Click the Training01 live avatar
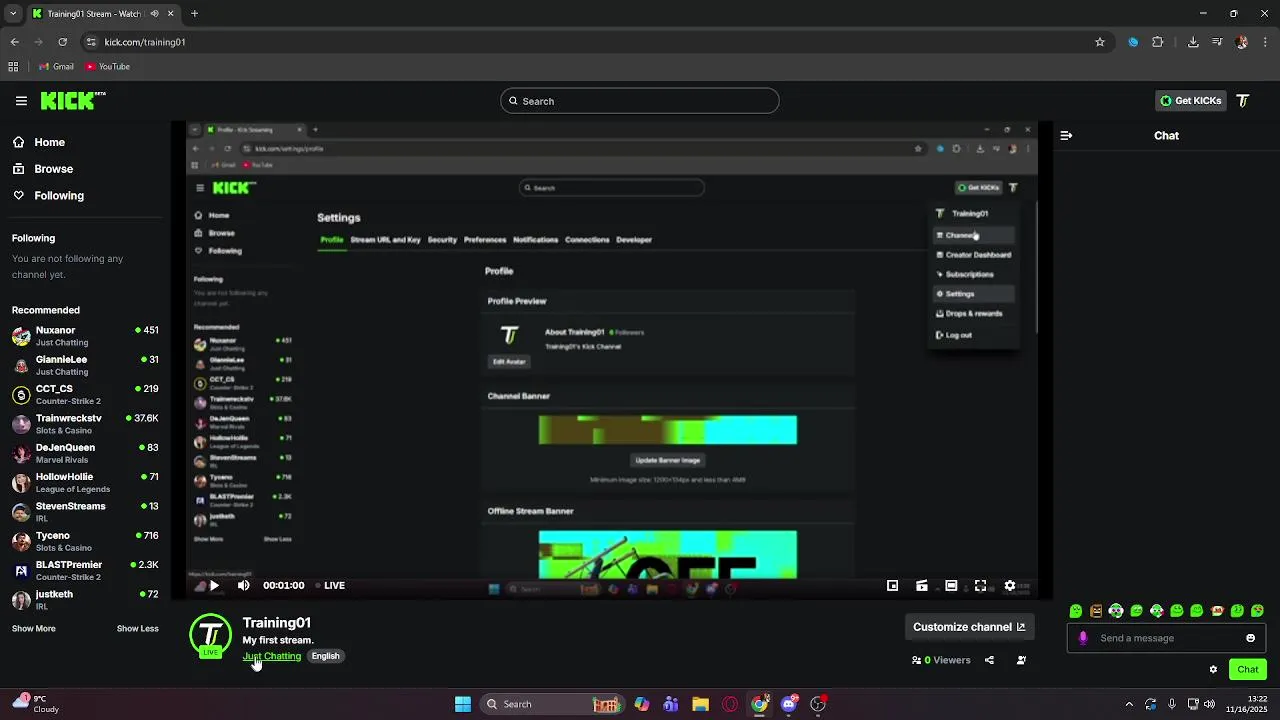Screen dimensions: 1280x720 pyautogui.click(x=210, y=636)
